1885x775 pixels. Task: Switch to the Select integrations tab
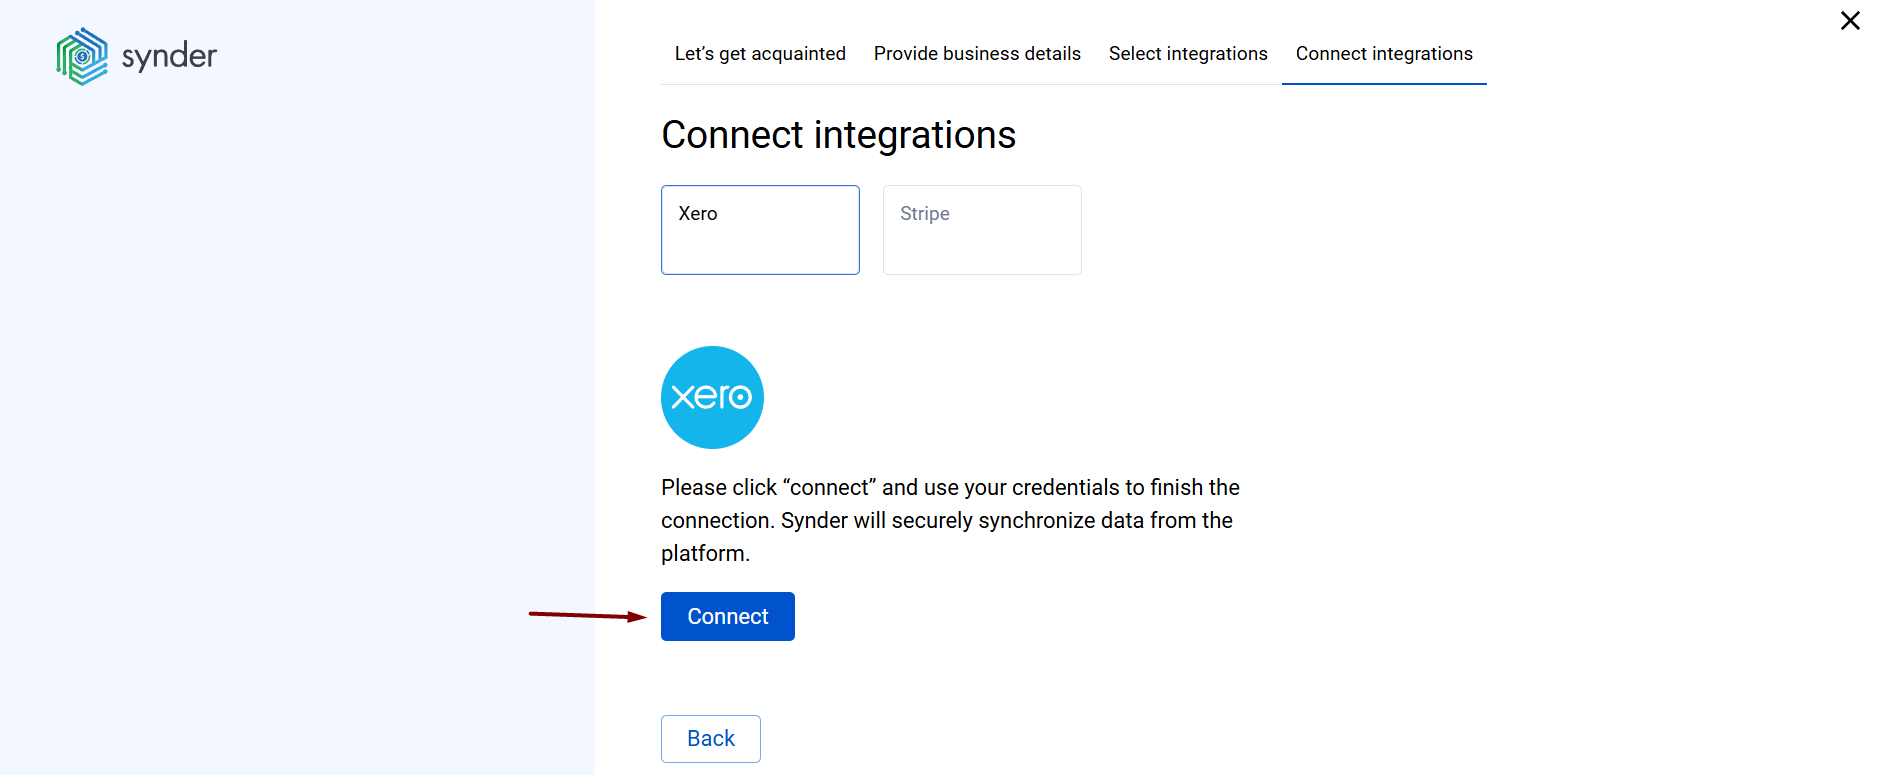1188,53
